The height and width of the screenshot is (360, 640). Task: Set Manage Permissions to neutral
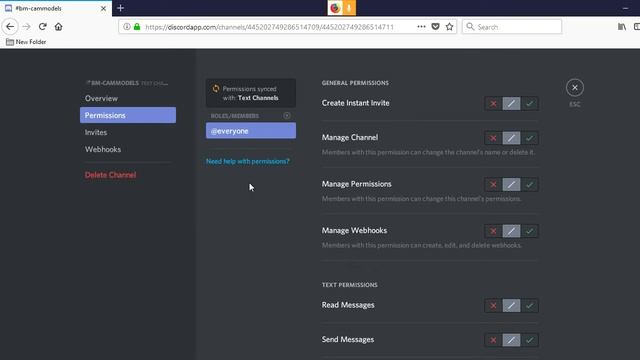511,184
